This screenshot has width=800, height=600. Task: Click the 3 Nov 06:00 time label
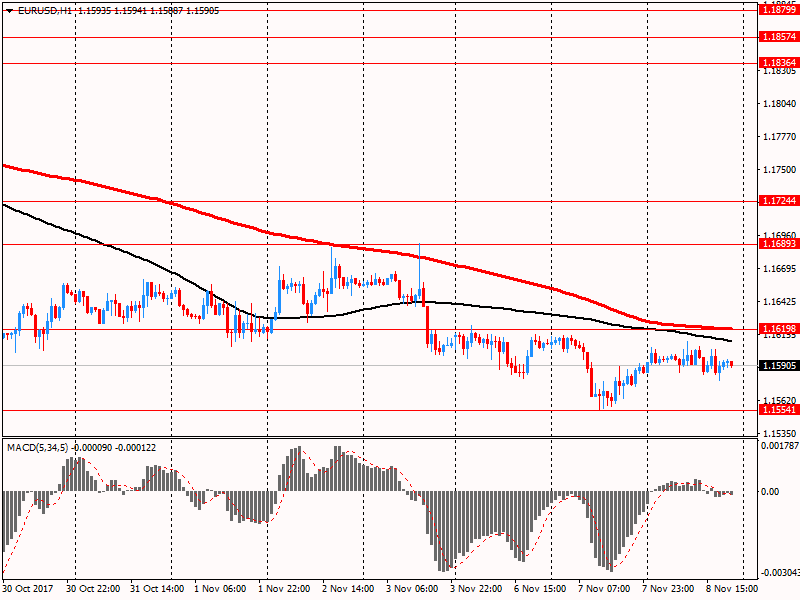412,588
